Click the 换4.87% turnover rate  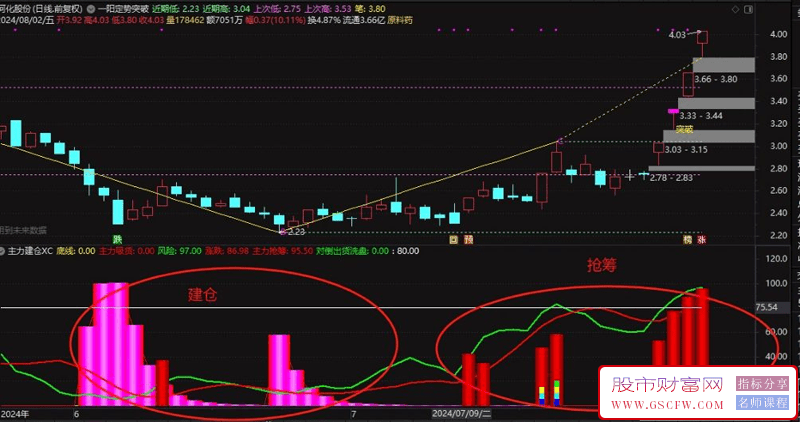pos(324,20)
